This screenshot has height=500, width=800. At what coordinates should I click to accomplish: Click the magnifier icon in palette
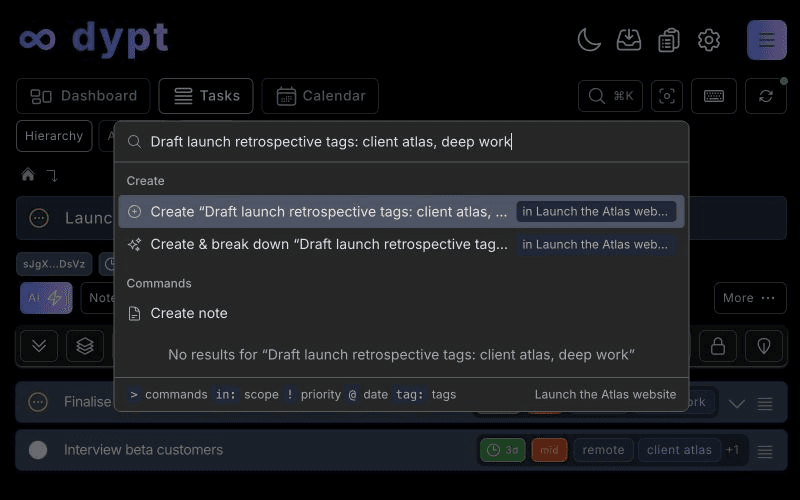point(134,142)
